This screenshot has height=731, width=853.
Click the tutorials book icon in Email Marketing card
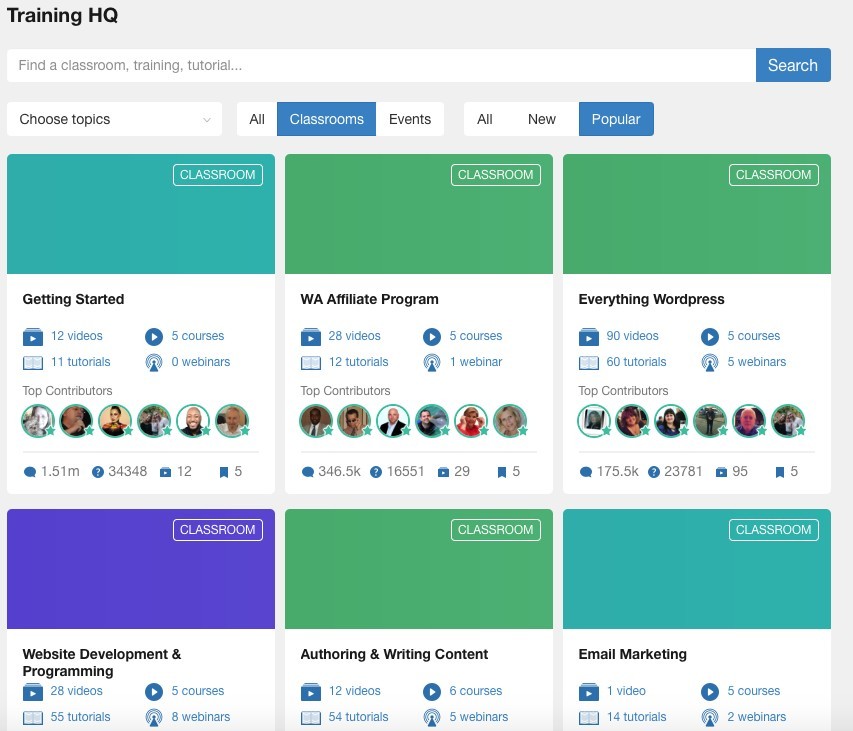tap(589, 718)
